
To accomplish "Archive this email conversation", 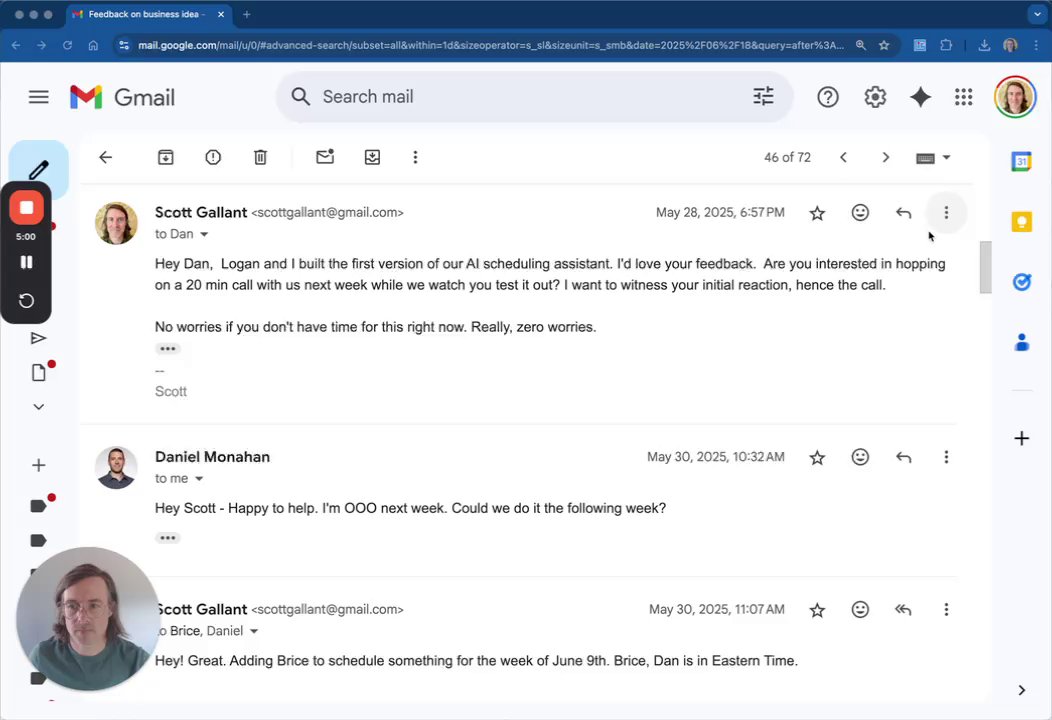I will tap(166, 157).
